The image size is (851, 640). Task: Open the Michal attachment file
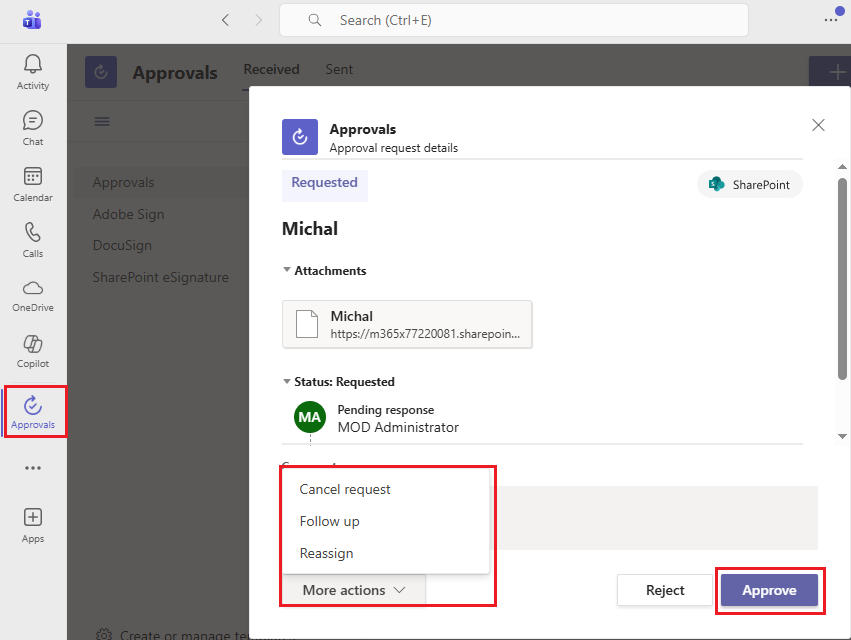click(x=407, y=324)
